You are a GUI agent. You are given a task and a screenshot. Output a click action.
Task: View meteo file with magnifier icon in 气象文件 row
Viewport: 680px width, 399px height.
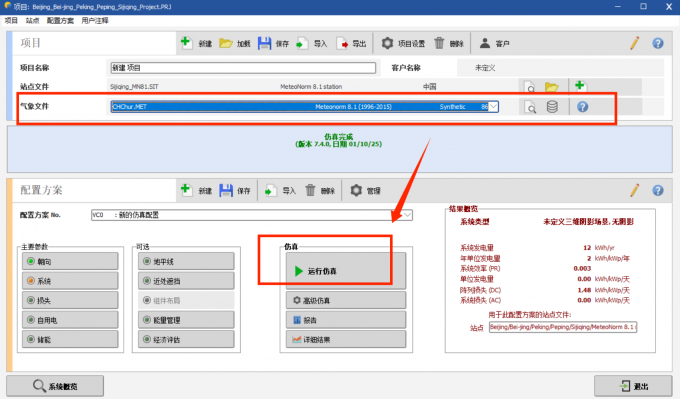[x=530, y=107]
